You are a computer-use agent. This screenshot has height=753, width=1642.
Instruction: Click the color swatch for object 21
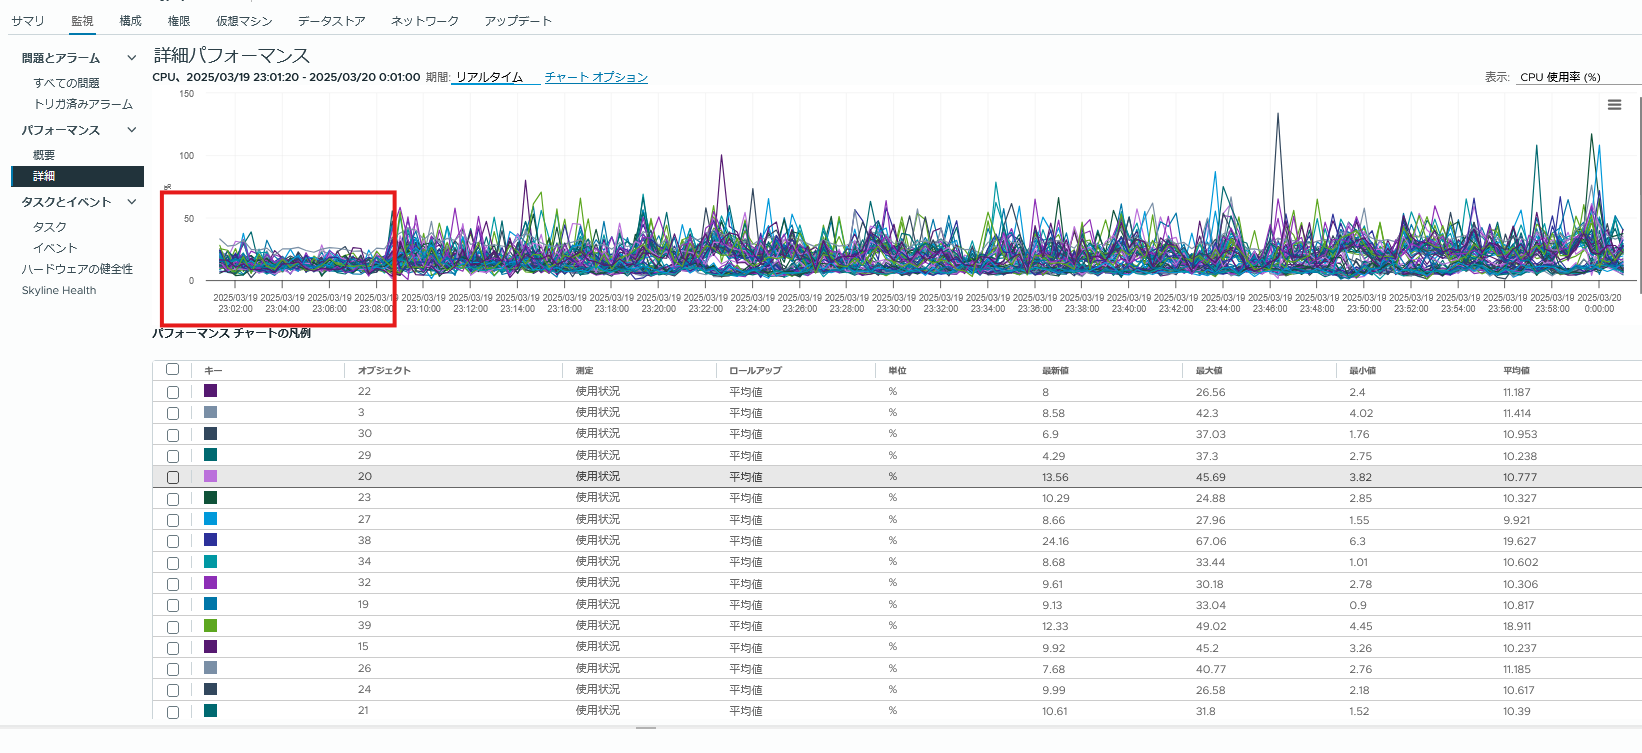(210, 711)
